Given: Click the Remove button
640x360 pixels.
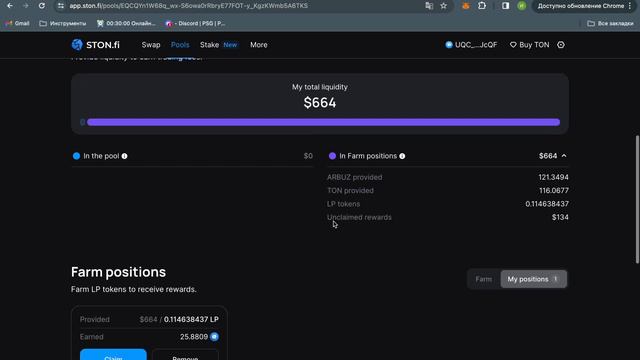Looking at the screenshot, I should pyautogui.click(x=185, y=355).
